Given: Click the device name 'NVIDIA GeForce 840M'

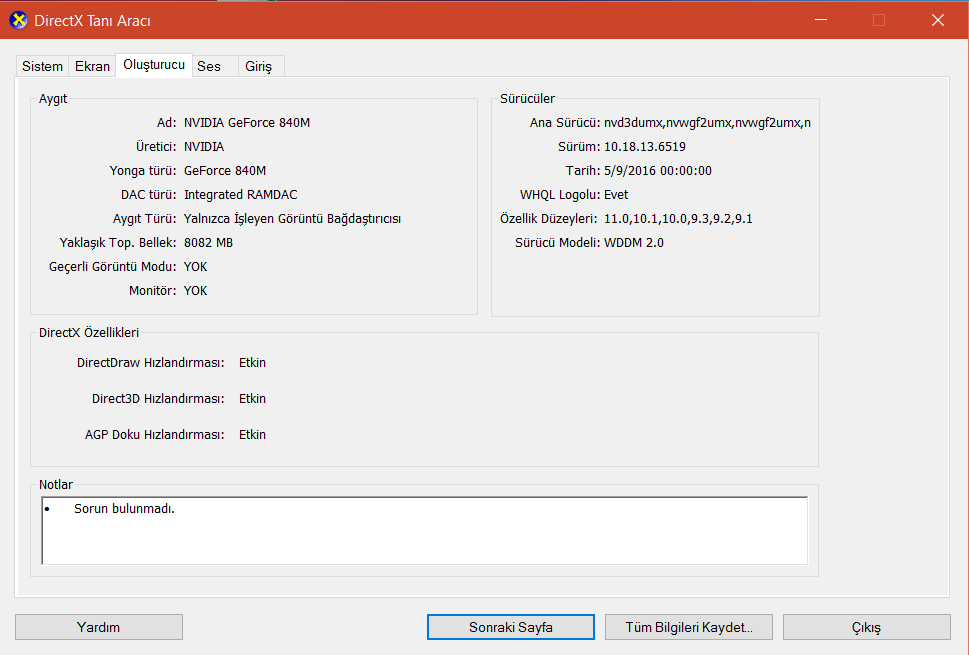Looking at the screenshot, I should tap(247, 122).
